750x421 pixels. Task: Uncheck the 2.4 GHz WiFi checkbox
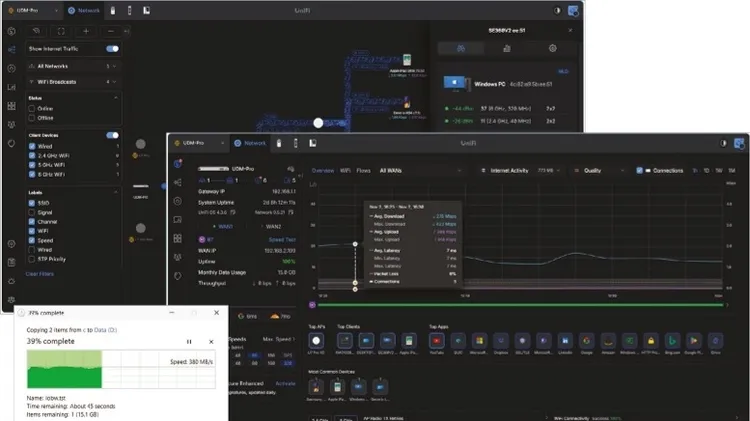tap(33, 156)
